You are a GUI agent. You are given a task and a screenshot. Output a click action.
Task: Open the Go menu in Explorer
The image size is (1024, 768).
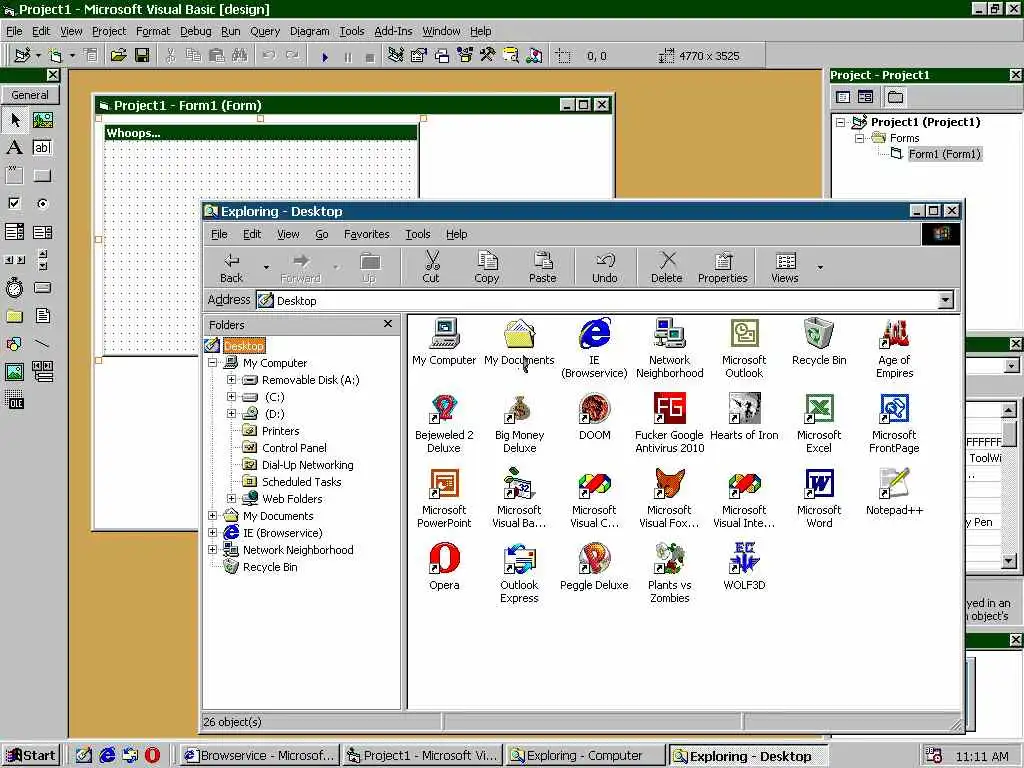coord(321,234)
